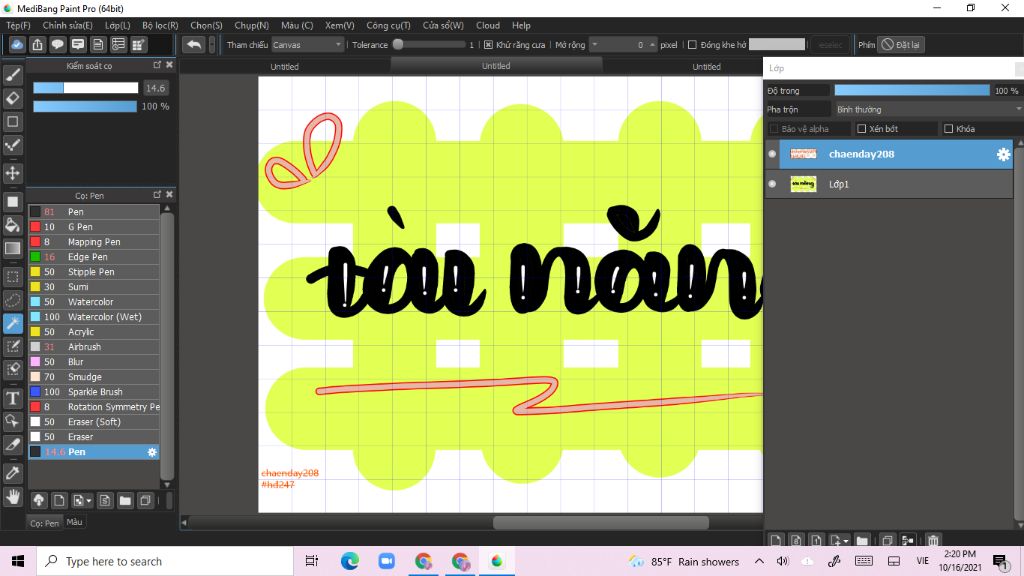Click the Đặt lại reset button
Image resolution: width=1024 pixels, height=576 pixels.
901,44
